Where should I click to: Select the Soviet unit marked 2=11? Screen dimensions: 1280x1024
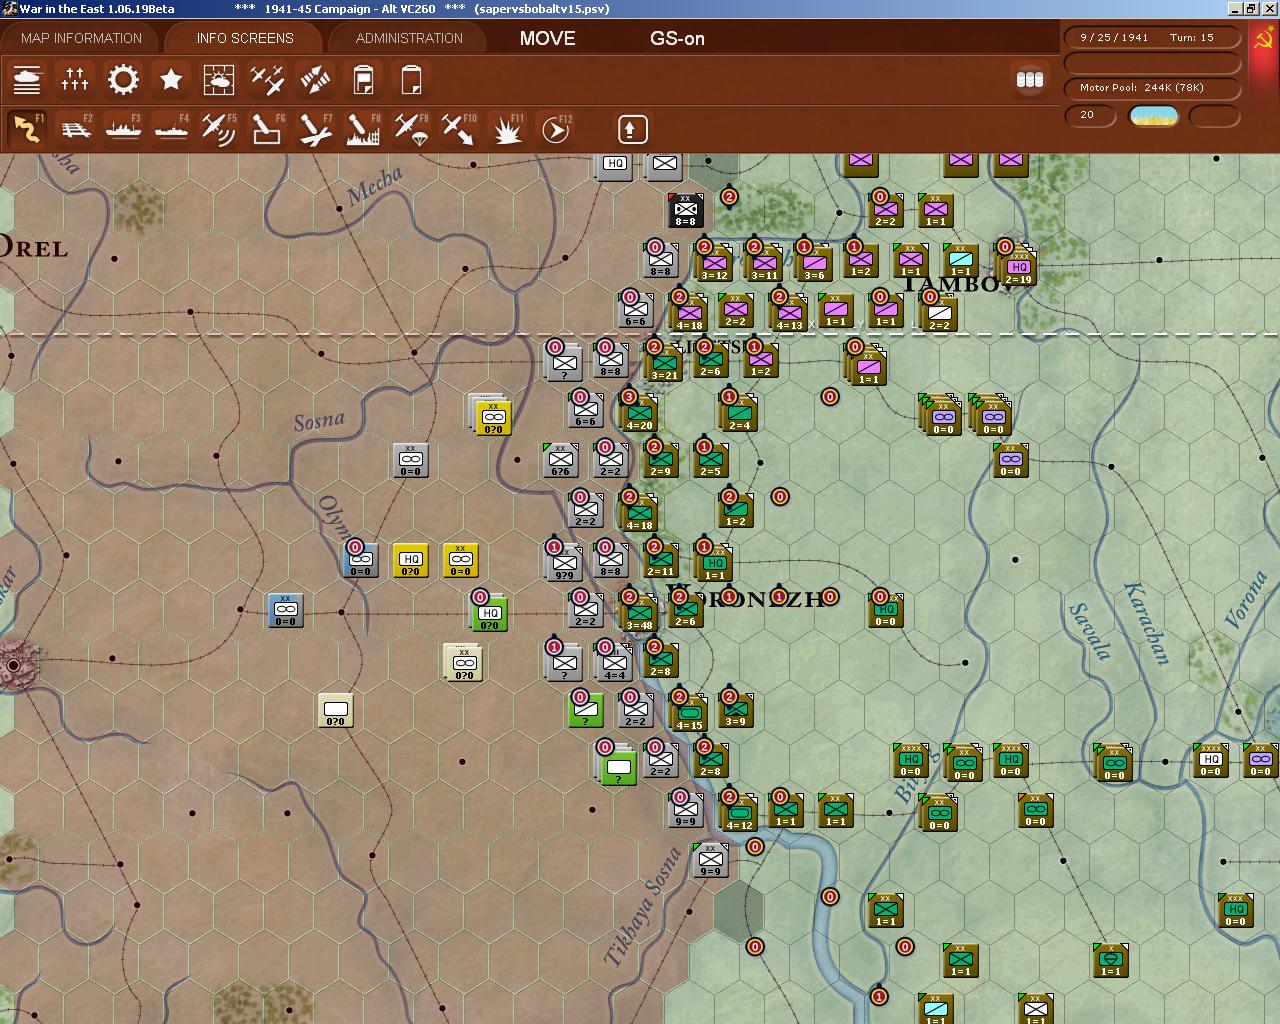(x=661, y=560)
